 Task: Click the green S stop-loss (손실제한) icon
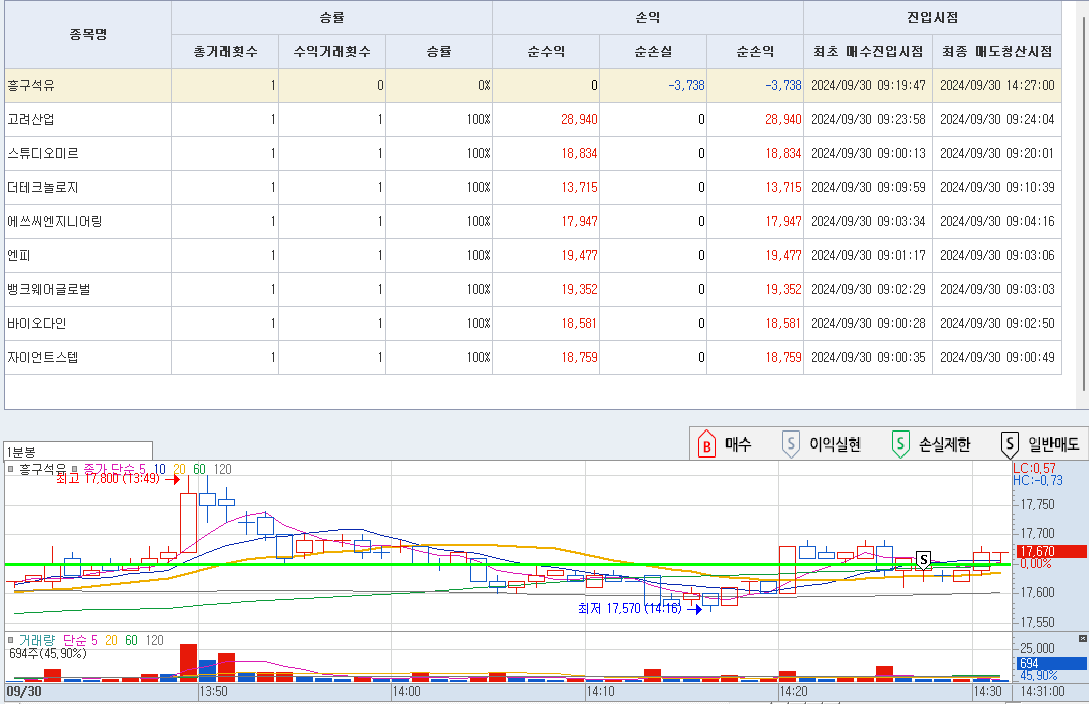[900, 444]
